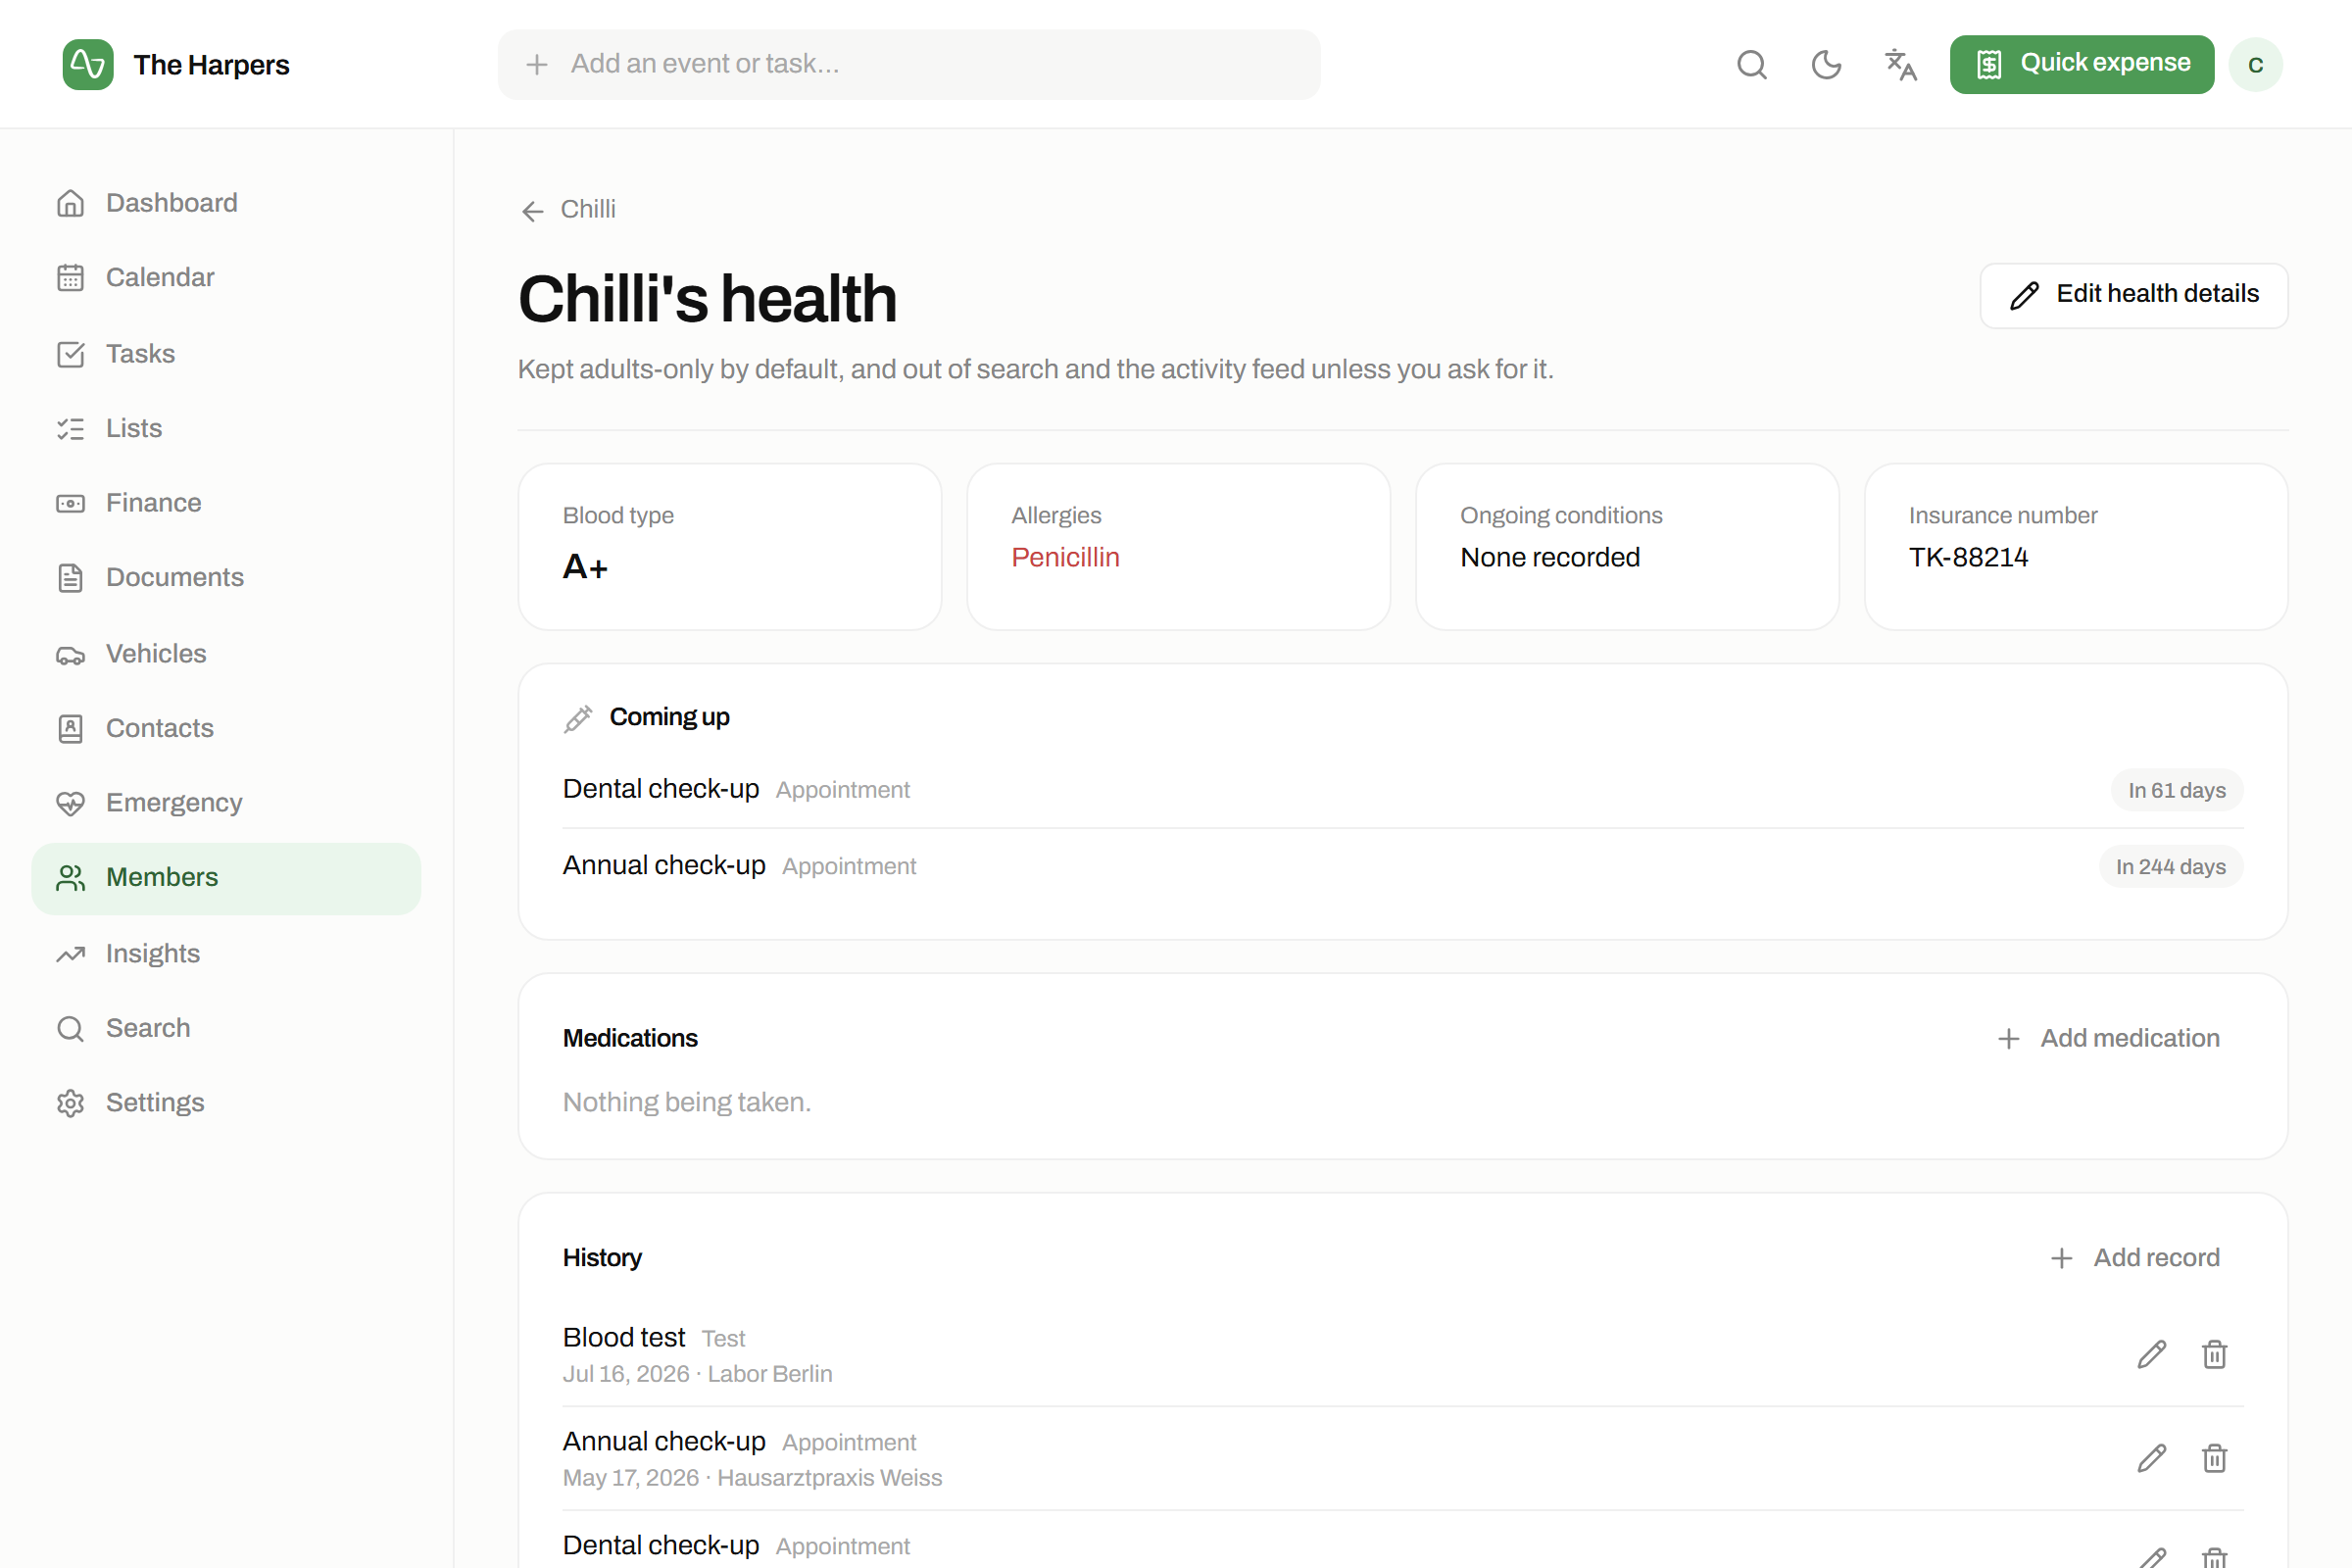
Task: Go back using the arrow beside Chilli
Action: 532,211
